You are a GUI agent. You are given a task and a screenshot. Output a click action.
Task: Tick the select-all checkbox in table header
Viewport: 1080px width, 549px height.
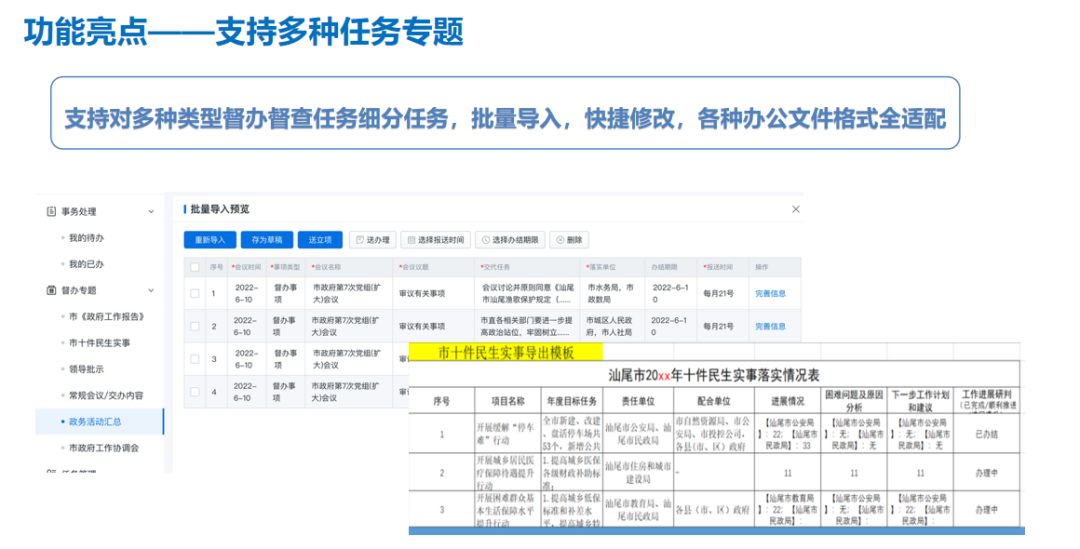[x=195, y=267]
